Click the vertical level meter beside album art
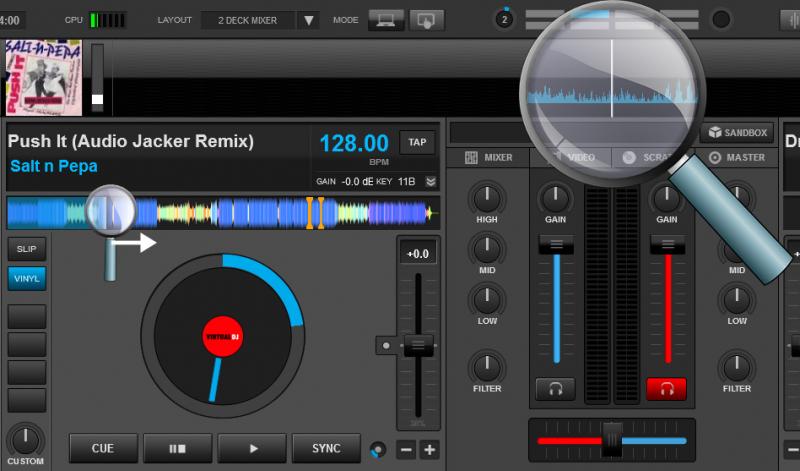Viewport: 800px width, 471px height. 97,78
